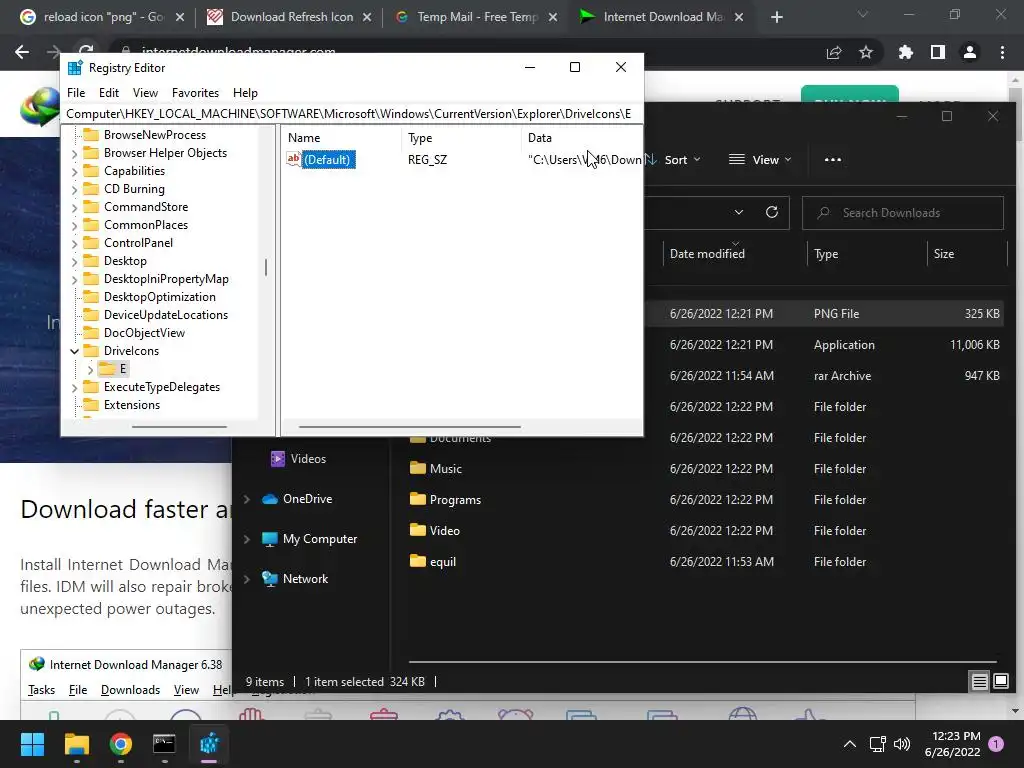Click the Search Downloads field
This screenshot has width=1024, height=768.
coord(903,213)
